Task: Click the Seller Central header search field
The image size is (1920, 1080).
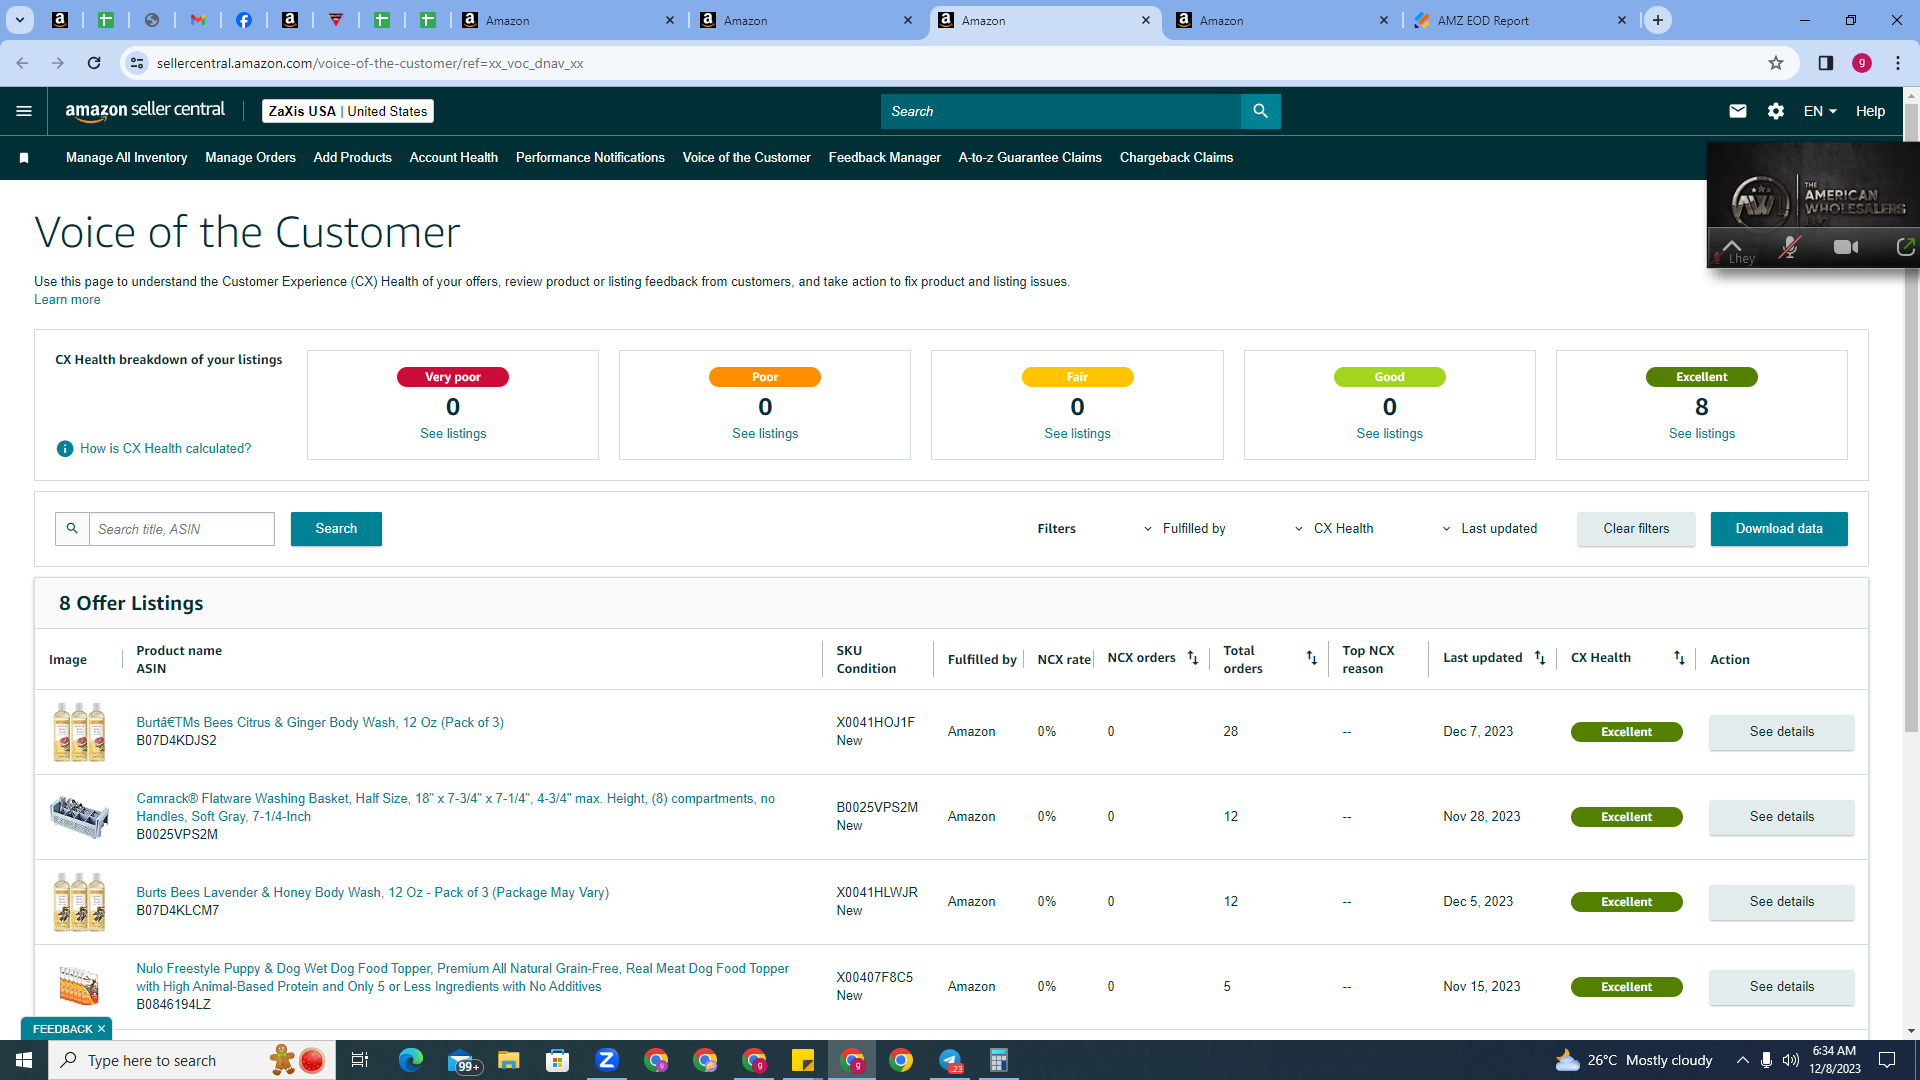Action: tap(1060, 111)
